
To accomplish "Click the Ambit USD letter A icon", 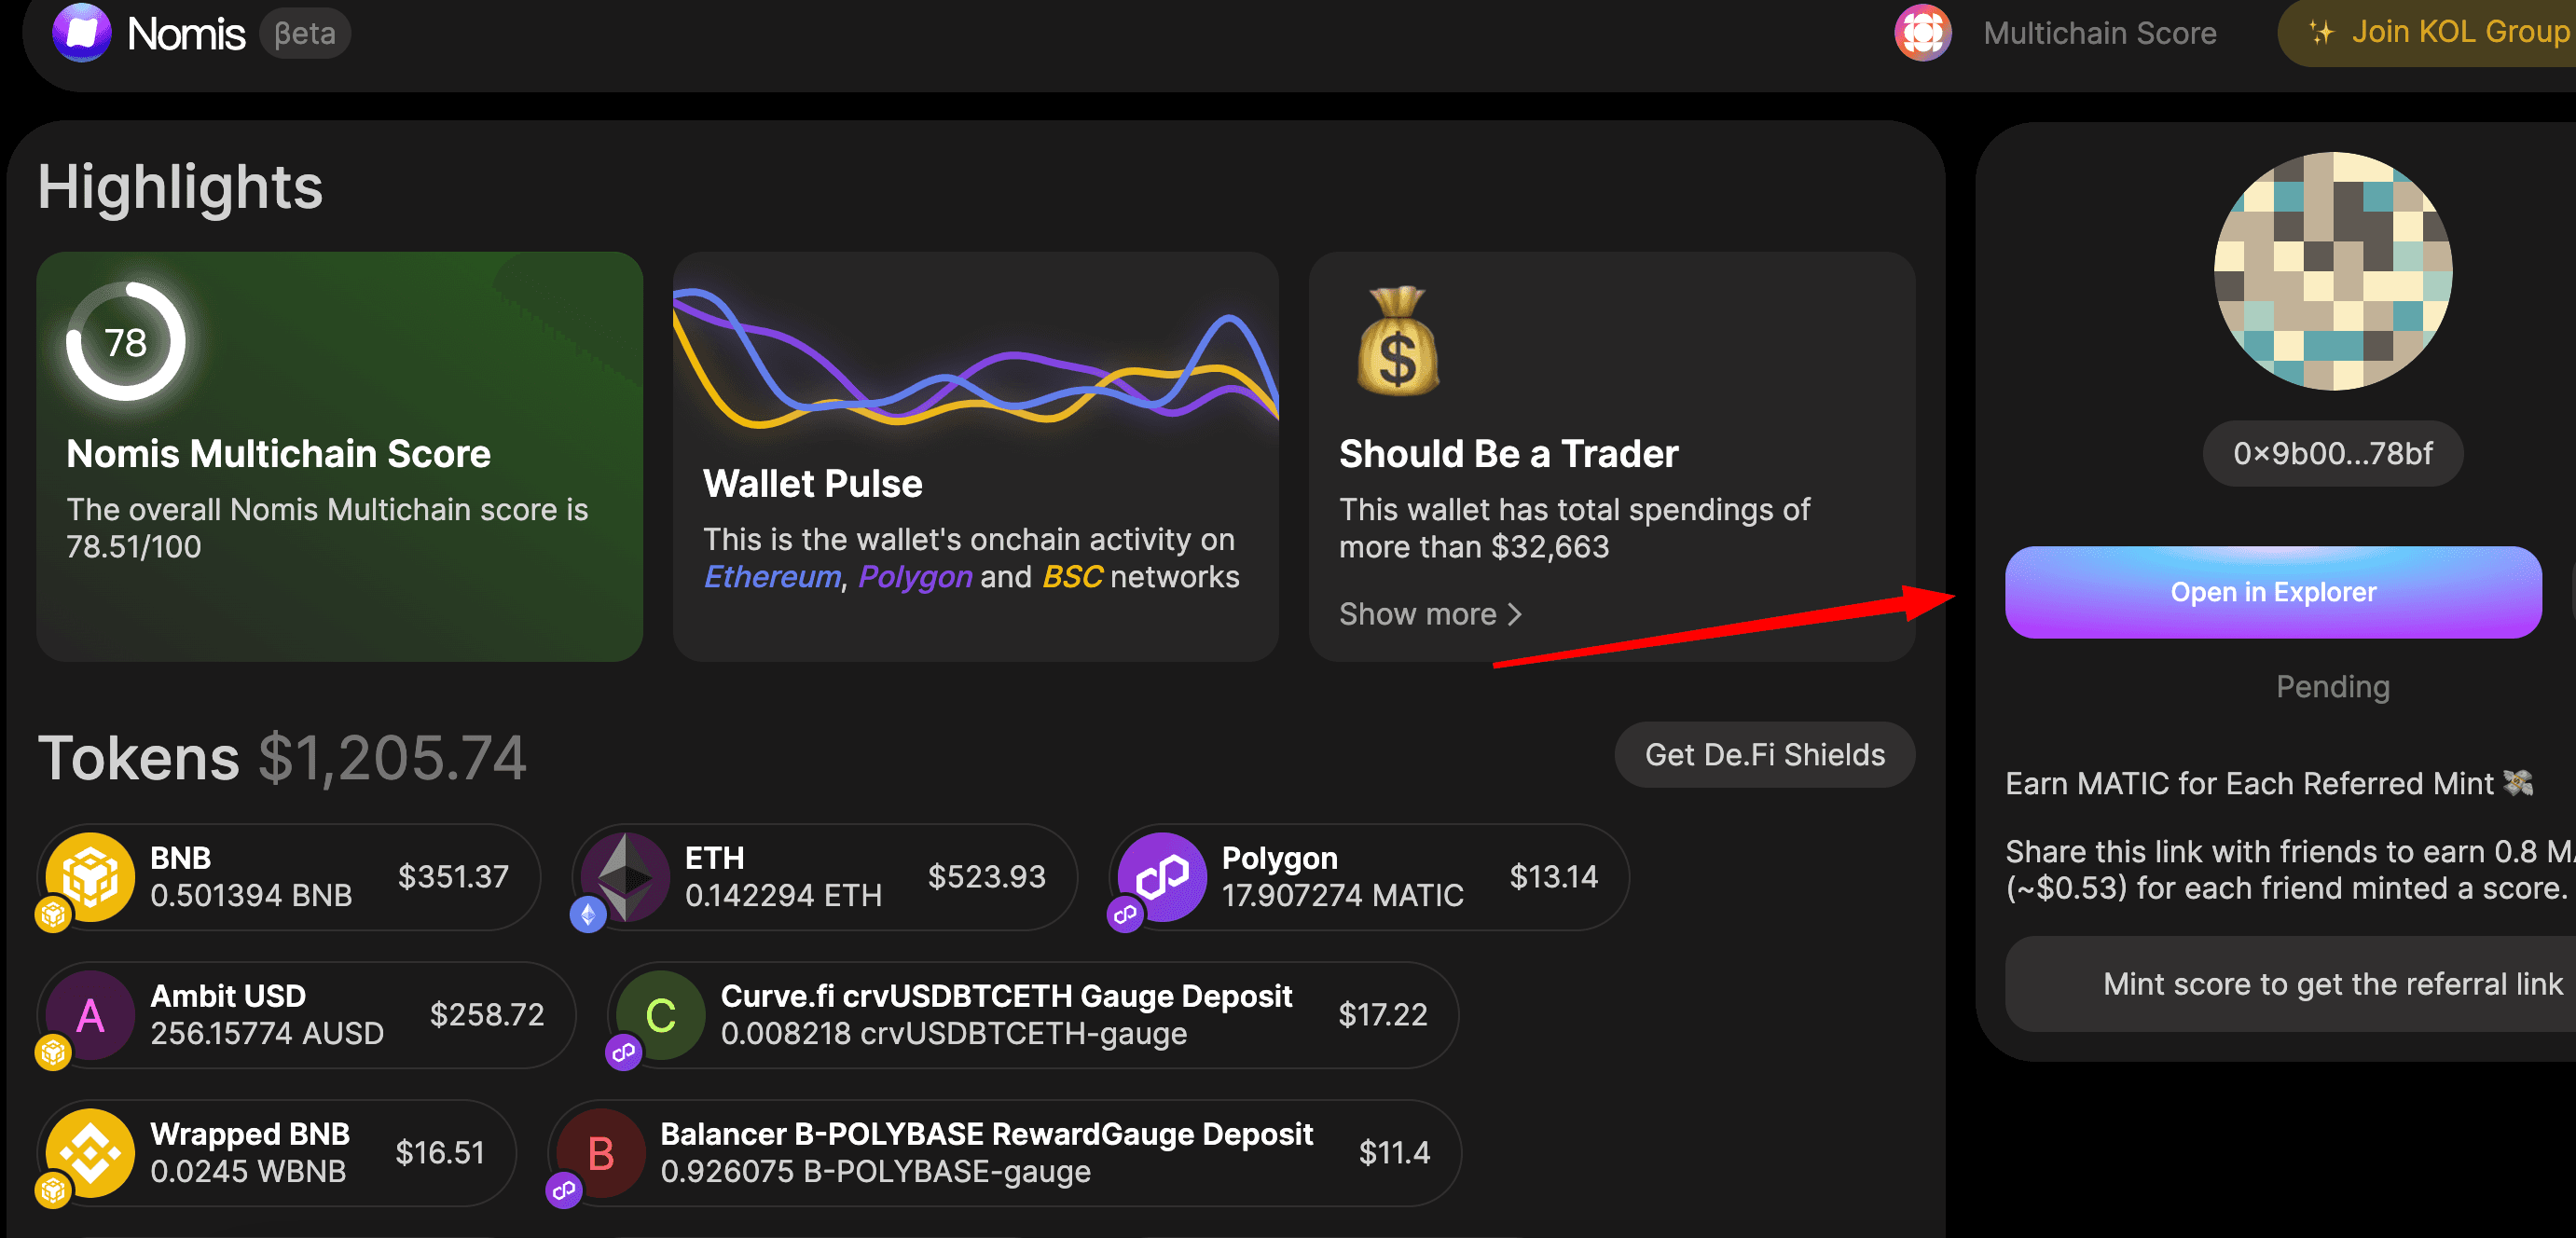I will click(x=90, y=1015).
